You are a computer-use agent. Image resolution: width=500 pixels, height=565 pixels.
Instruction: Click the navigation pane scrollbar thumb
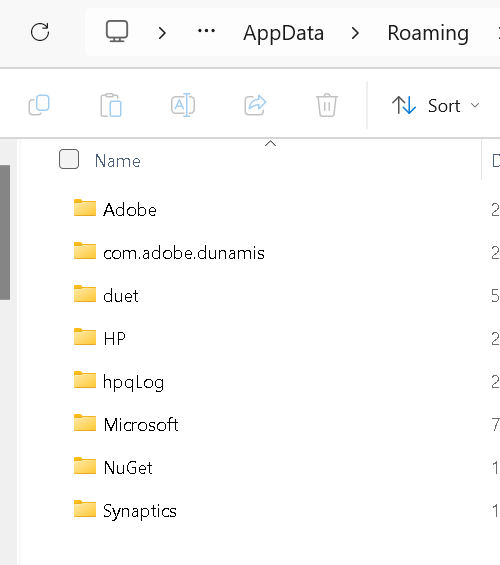point(5,232)
